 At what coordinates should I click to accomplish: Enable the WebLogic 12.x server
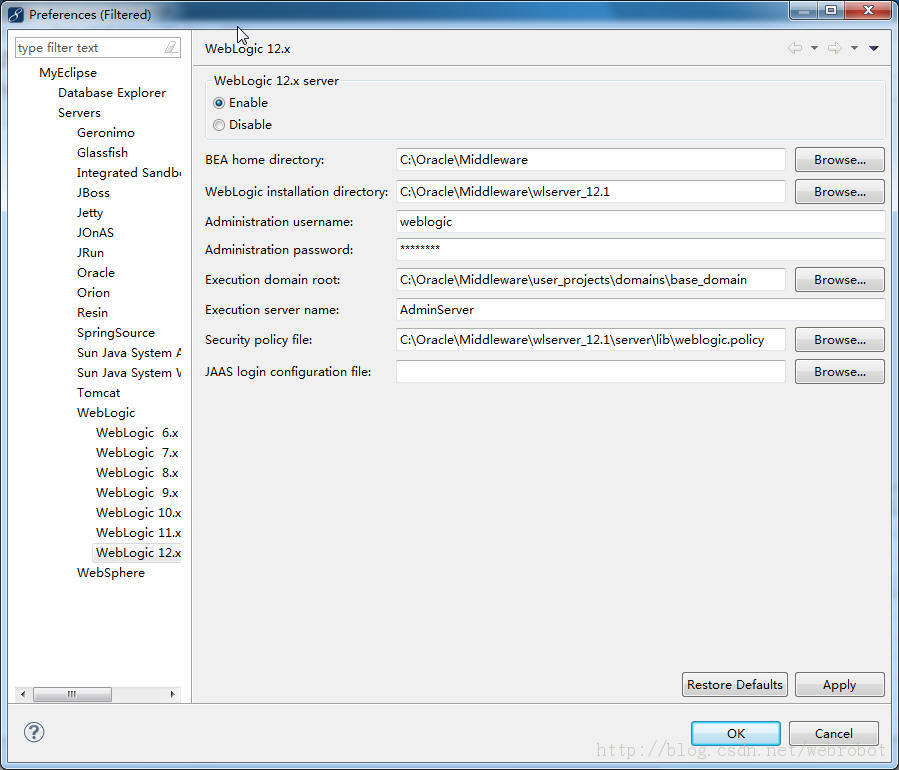[x=218, y=102]
